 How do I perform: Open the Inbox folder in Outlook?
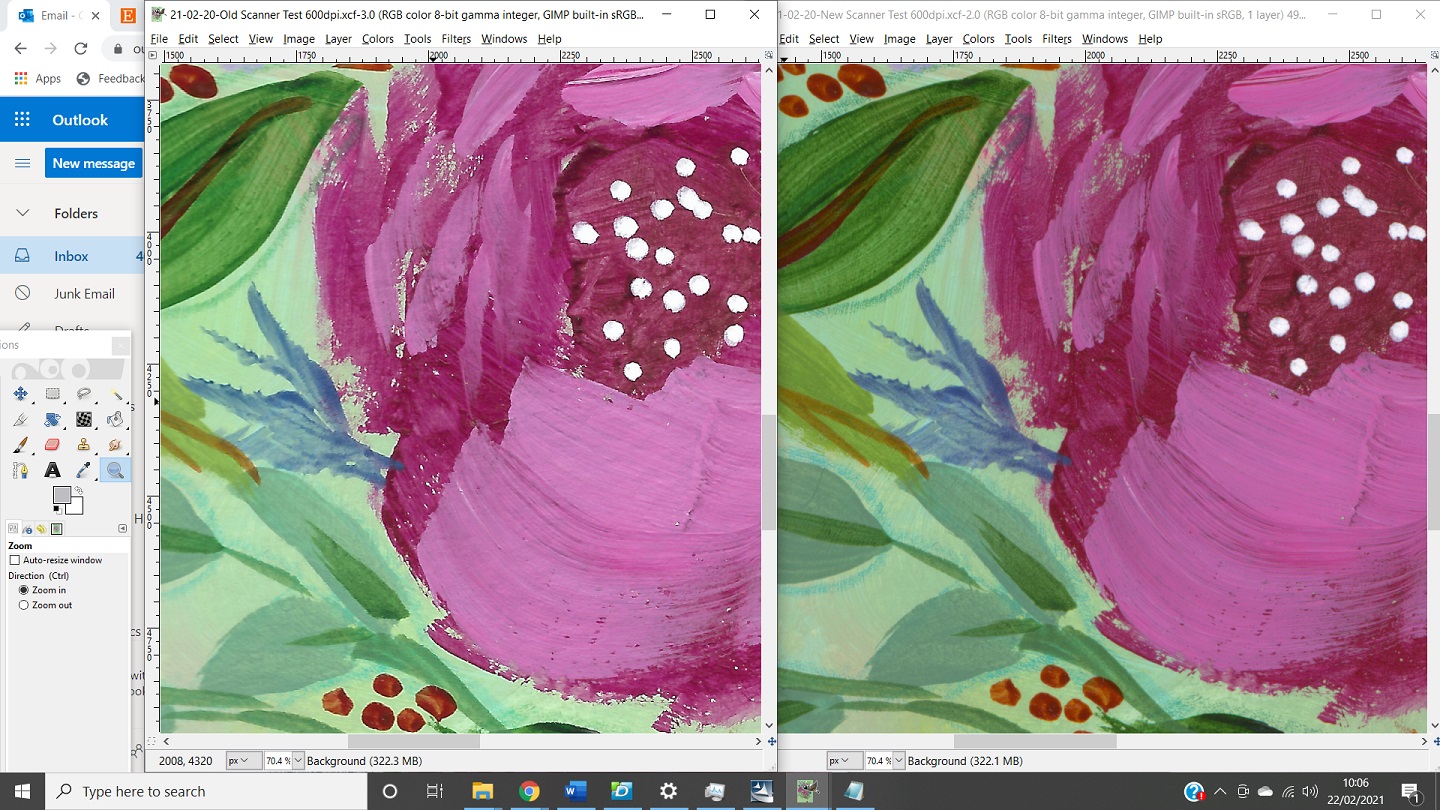72,256
